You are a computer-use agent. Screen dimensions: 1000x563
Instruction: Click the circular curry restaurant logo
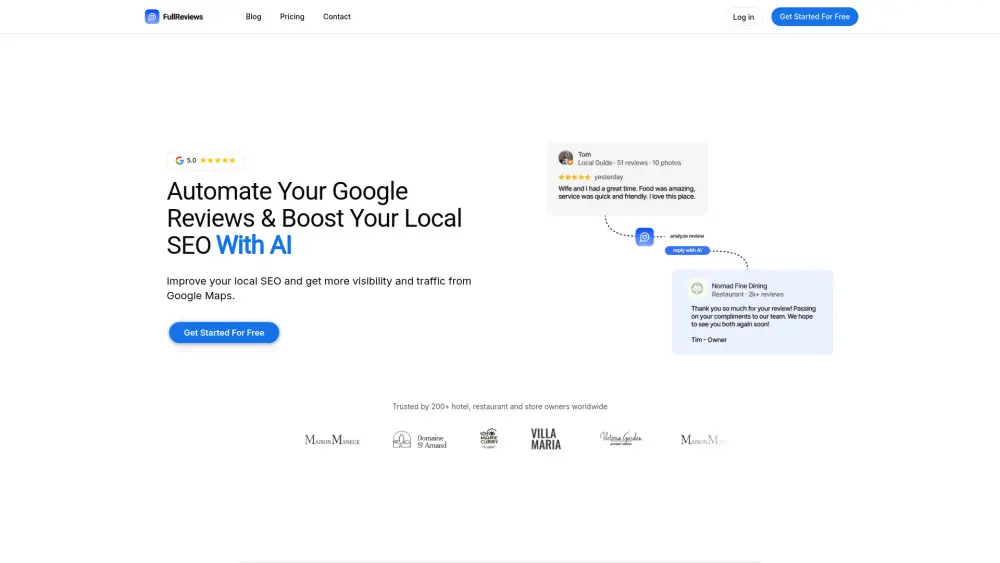coord(488,439)
